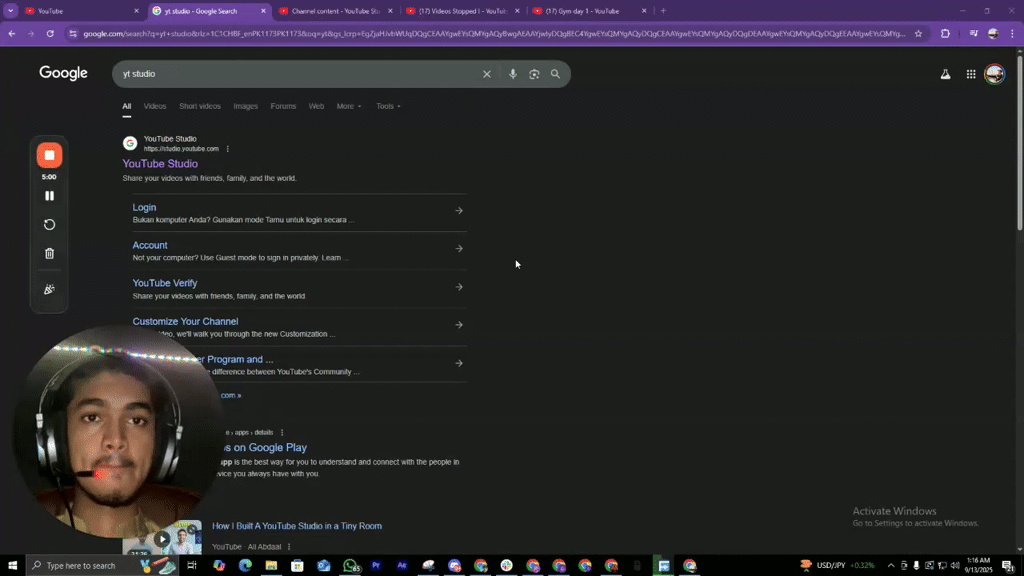
Task: Submit search with the magnifier icon
Action: tap(555, 74)
